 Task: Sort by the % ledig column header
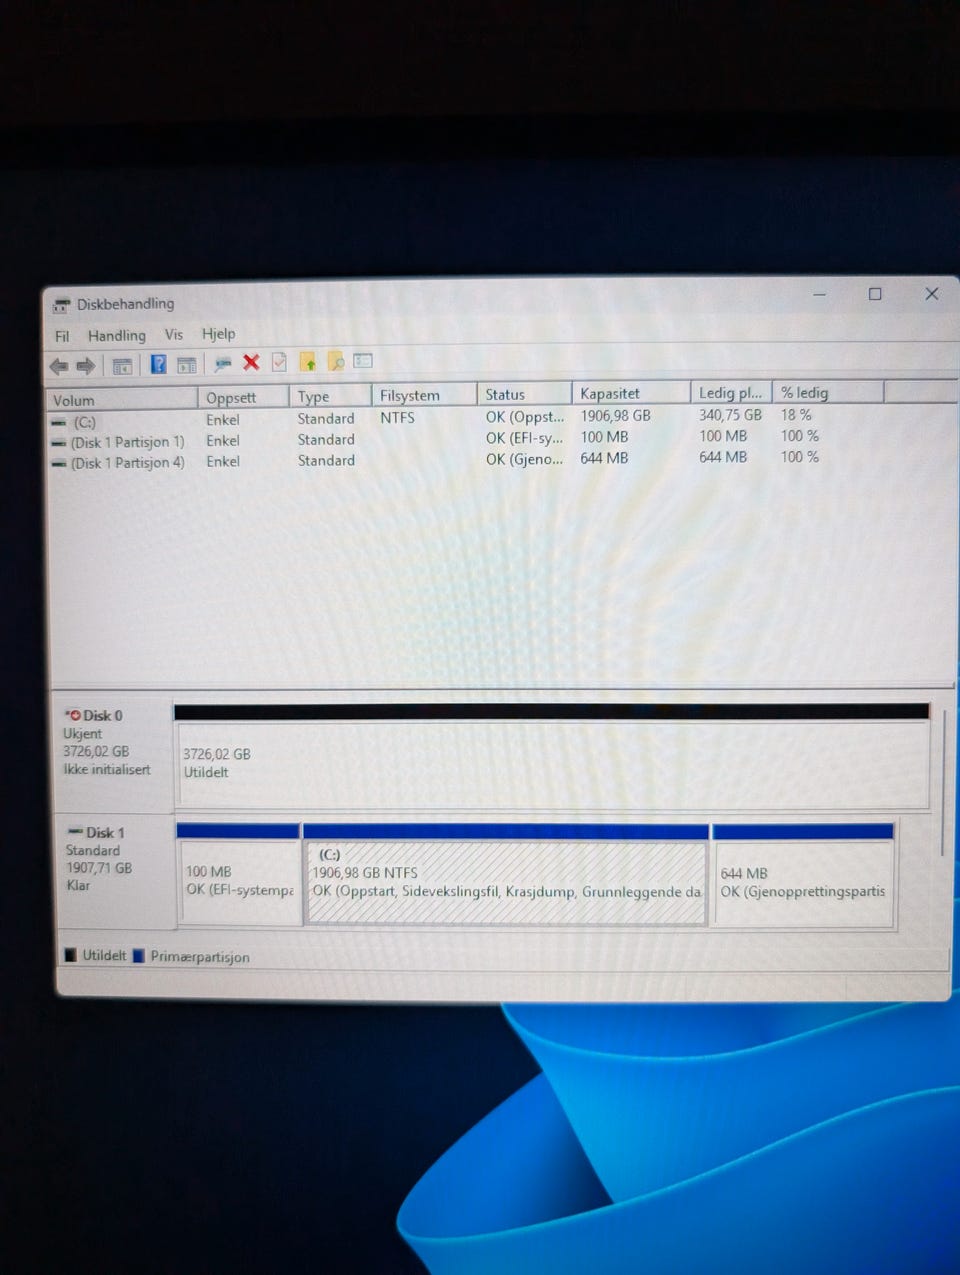(828, 392)
